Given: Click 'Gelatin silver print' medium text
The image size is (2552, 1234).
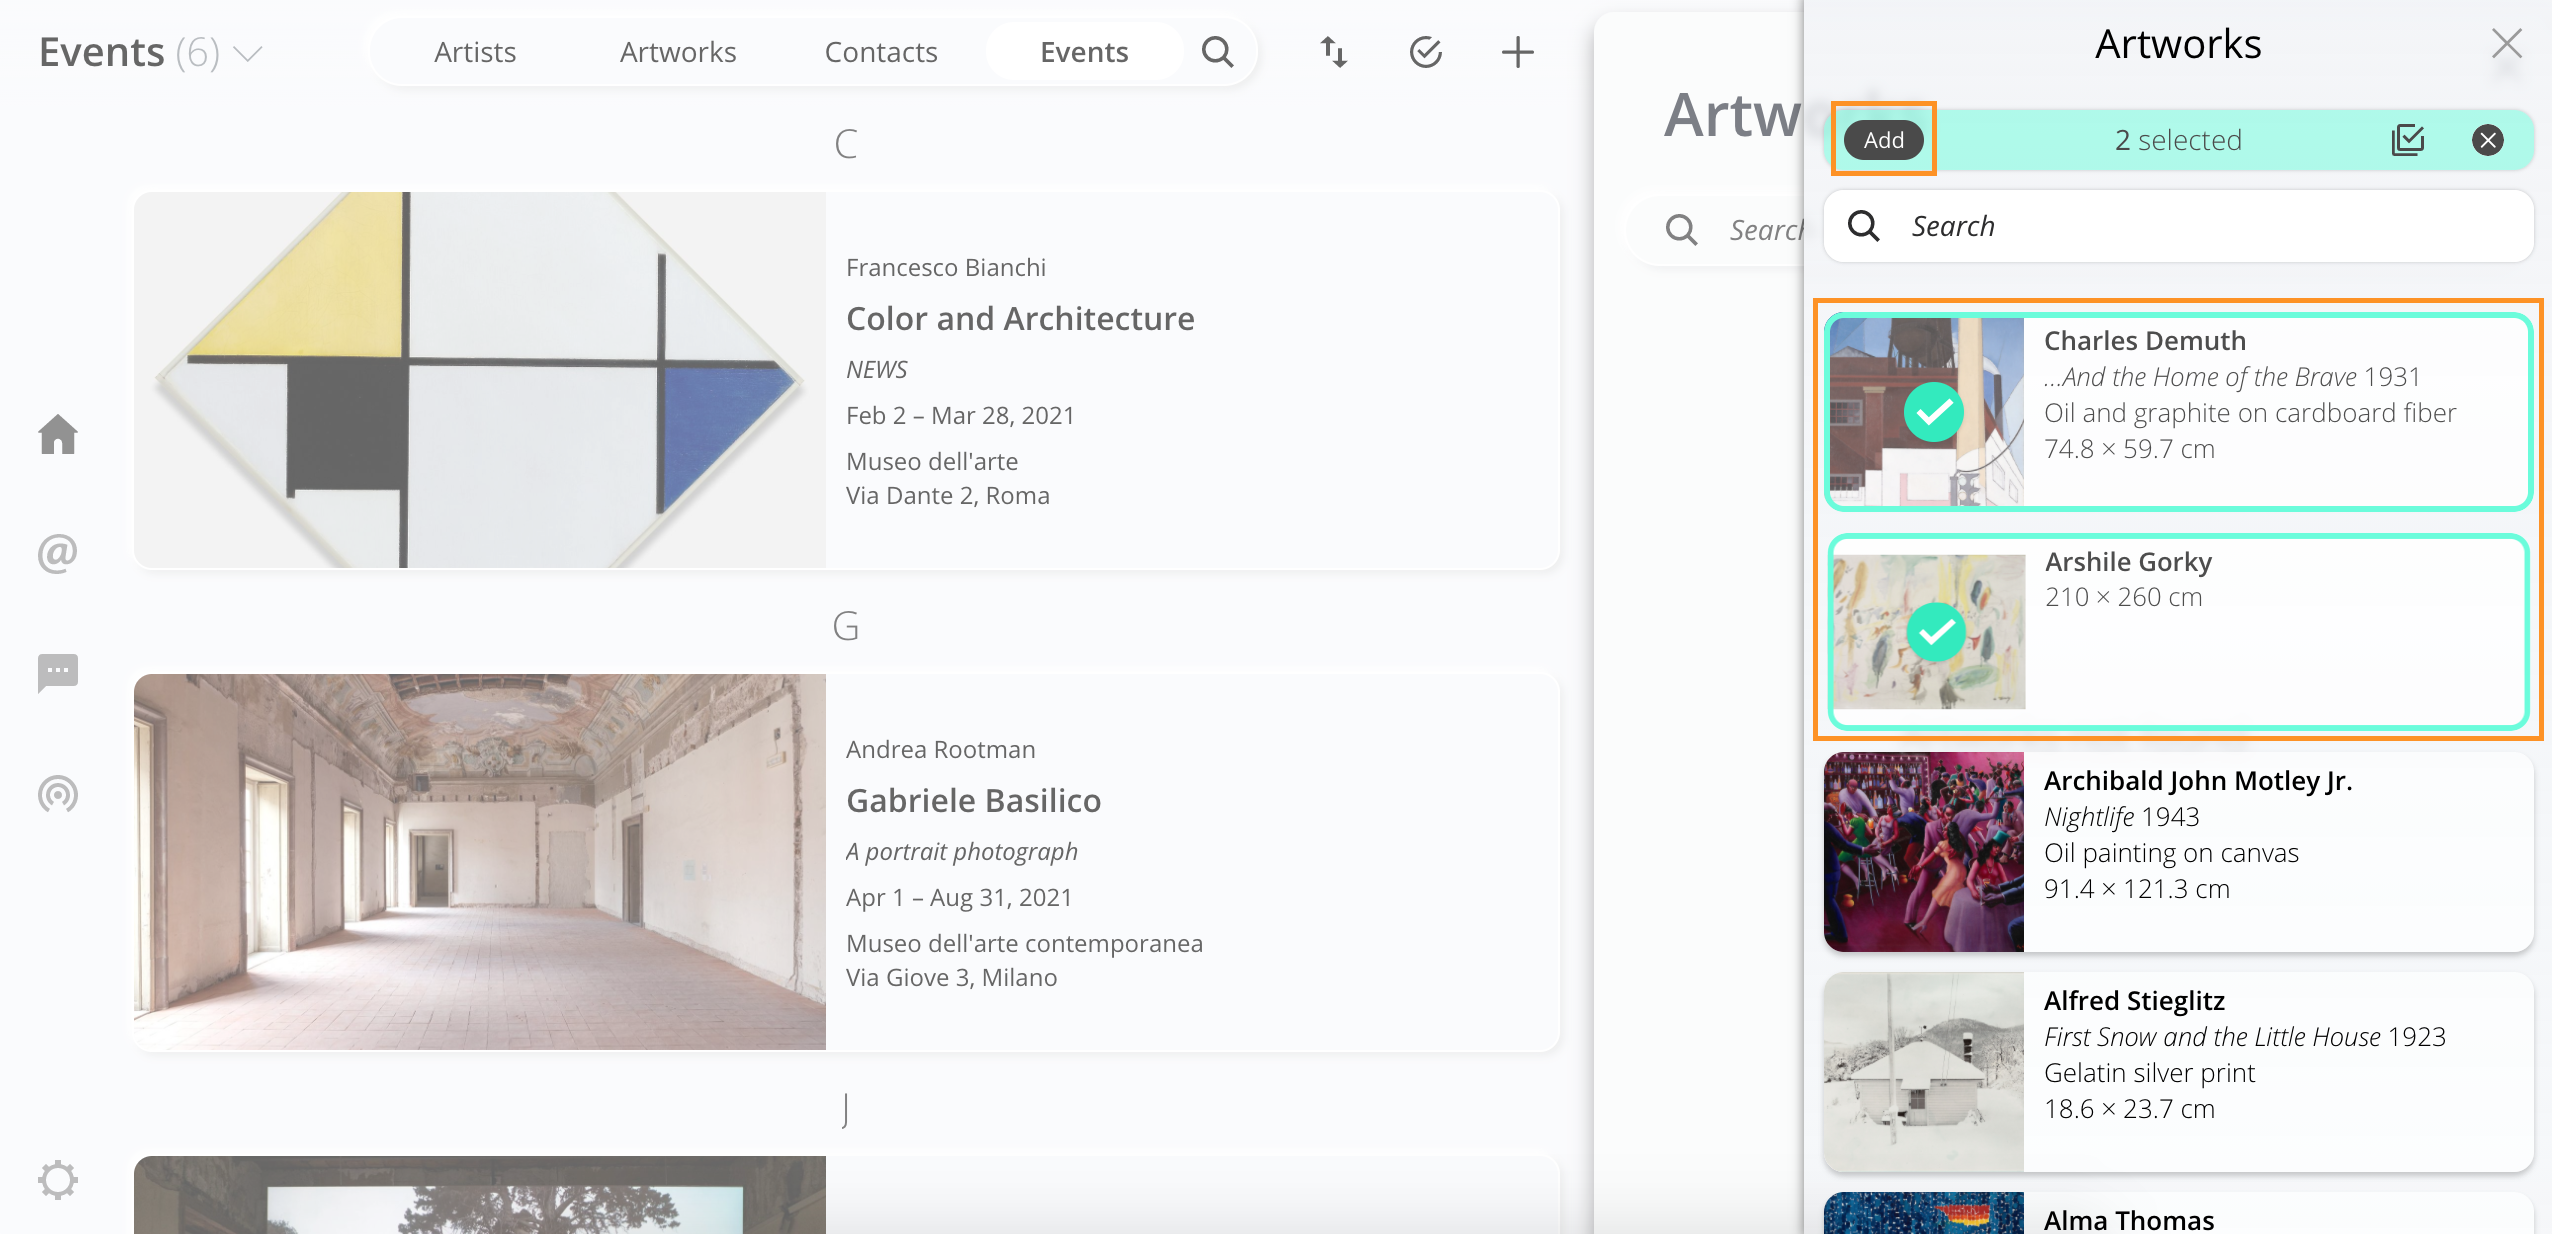Looking at the screenshot, I should click(x=2149, y=1073).
